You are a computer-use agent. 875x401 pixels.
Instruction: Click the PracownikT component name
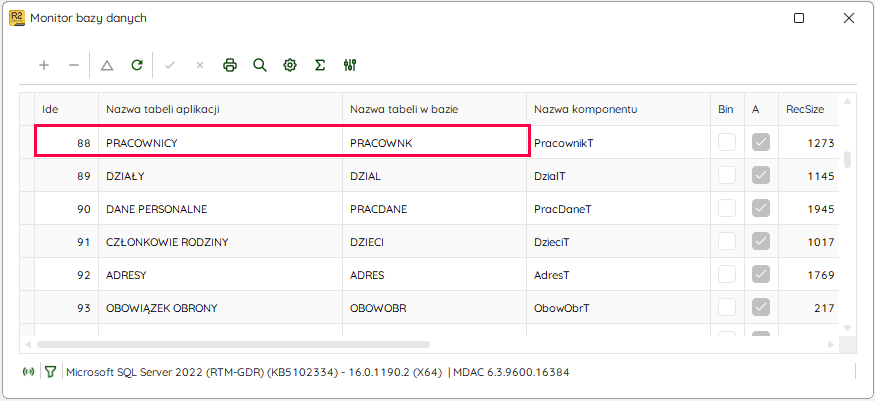coord(563,143)
